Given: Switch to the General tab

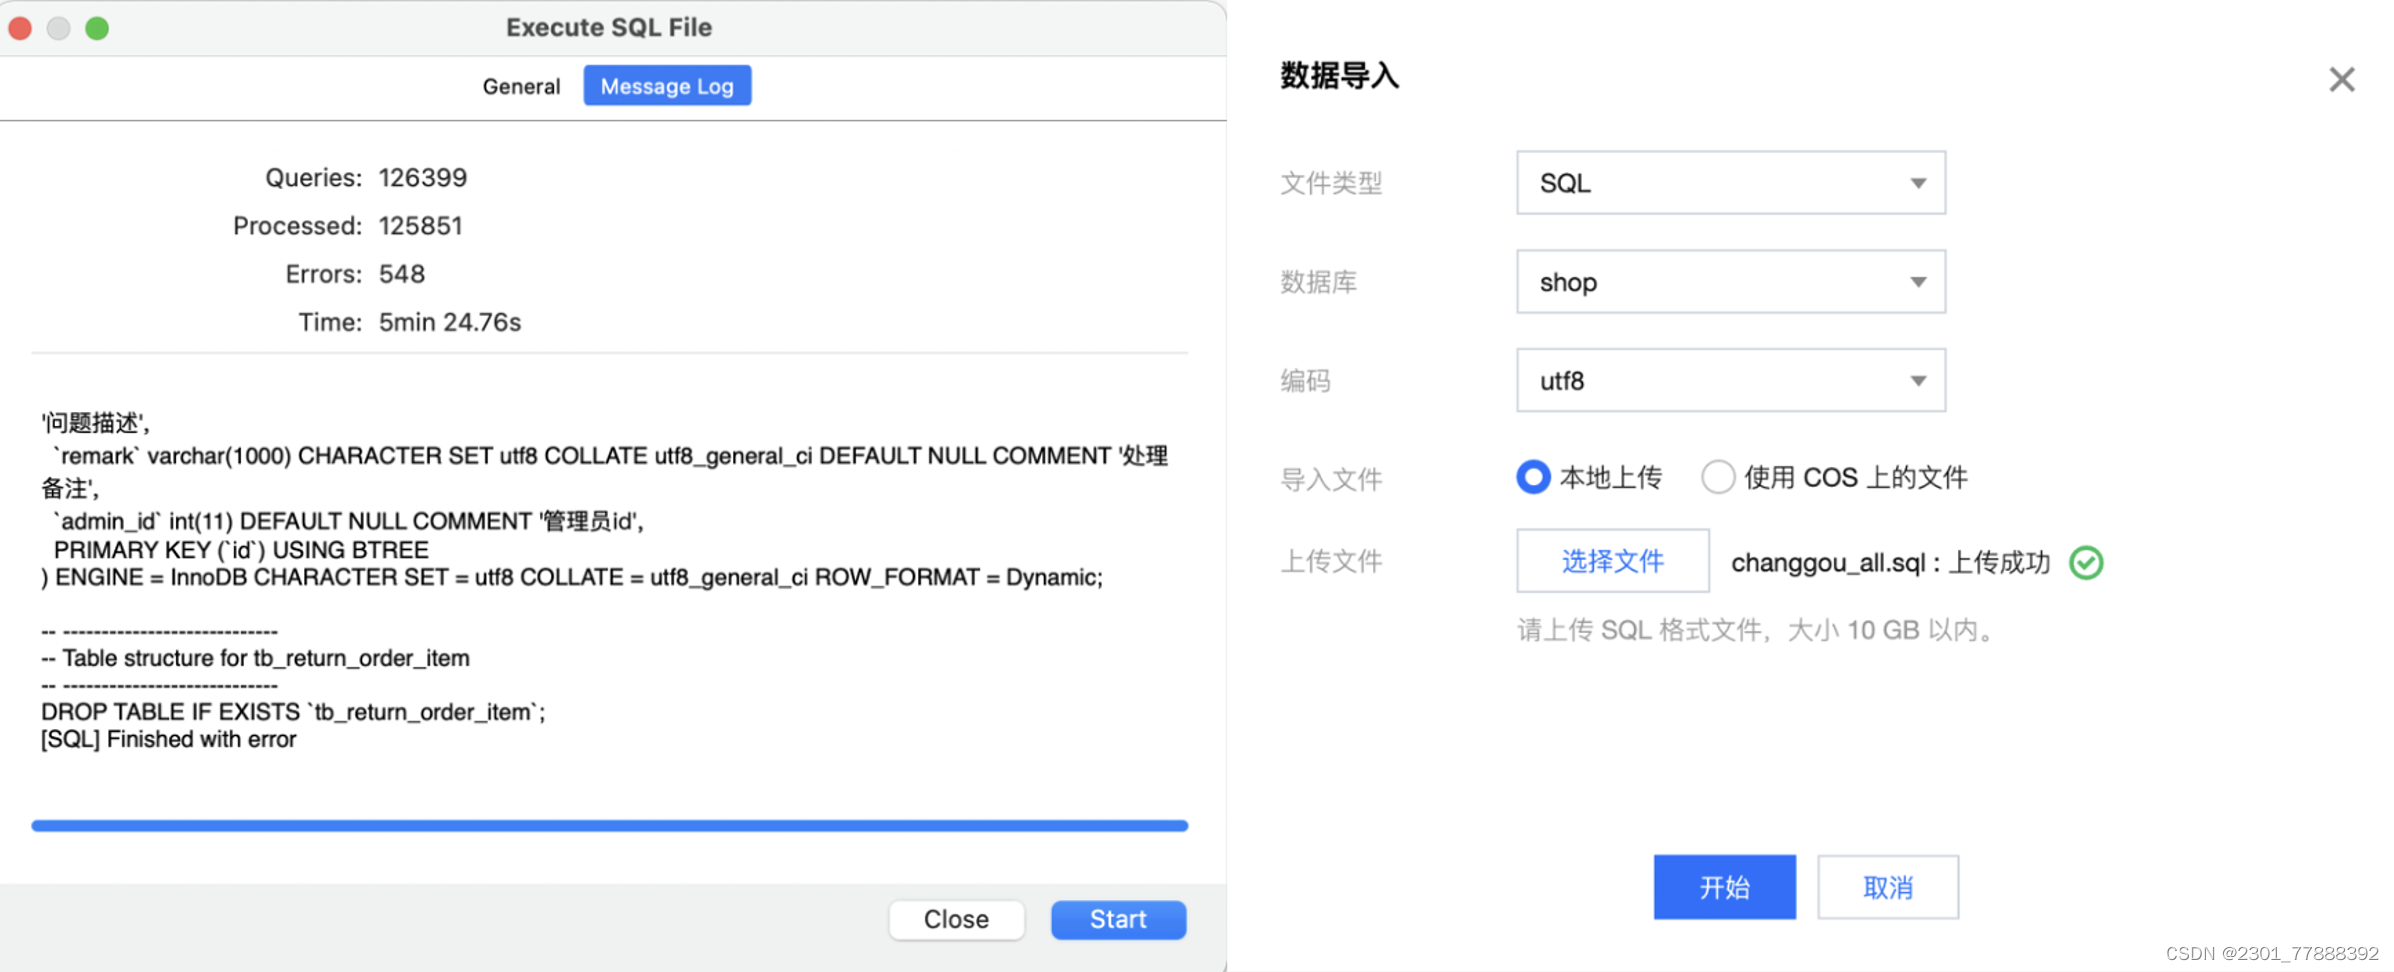Looking at the screenshot, I should [x=521, y=86].
